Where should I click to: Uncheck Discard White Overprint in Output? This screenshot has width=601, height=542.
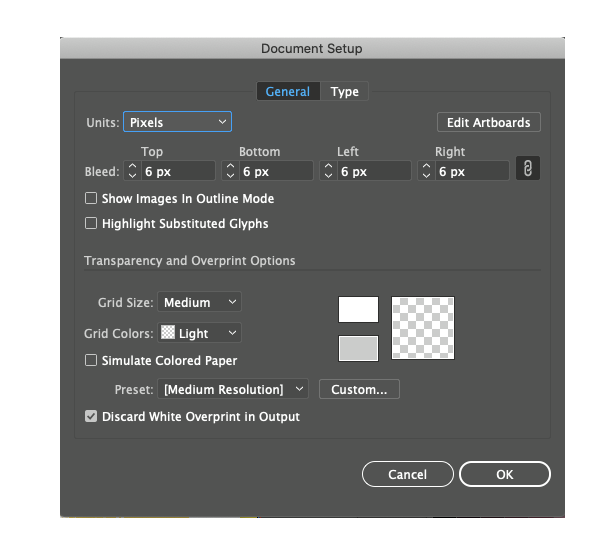click(92, 416)
